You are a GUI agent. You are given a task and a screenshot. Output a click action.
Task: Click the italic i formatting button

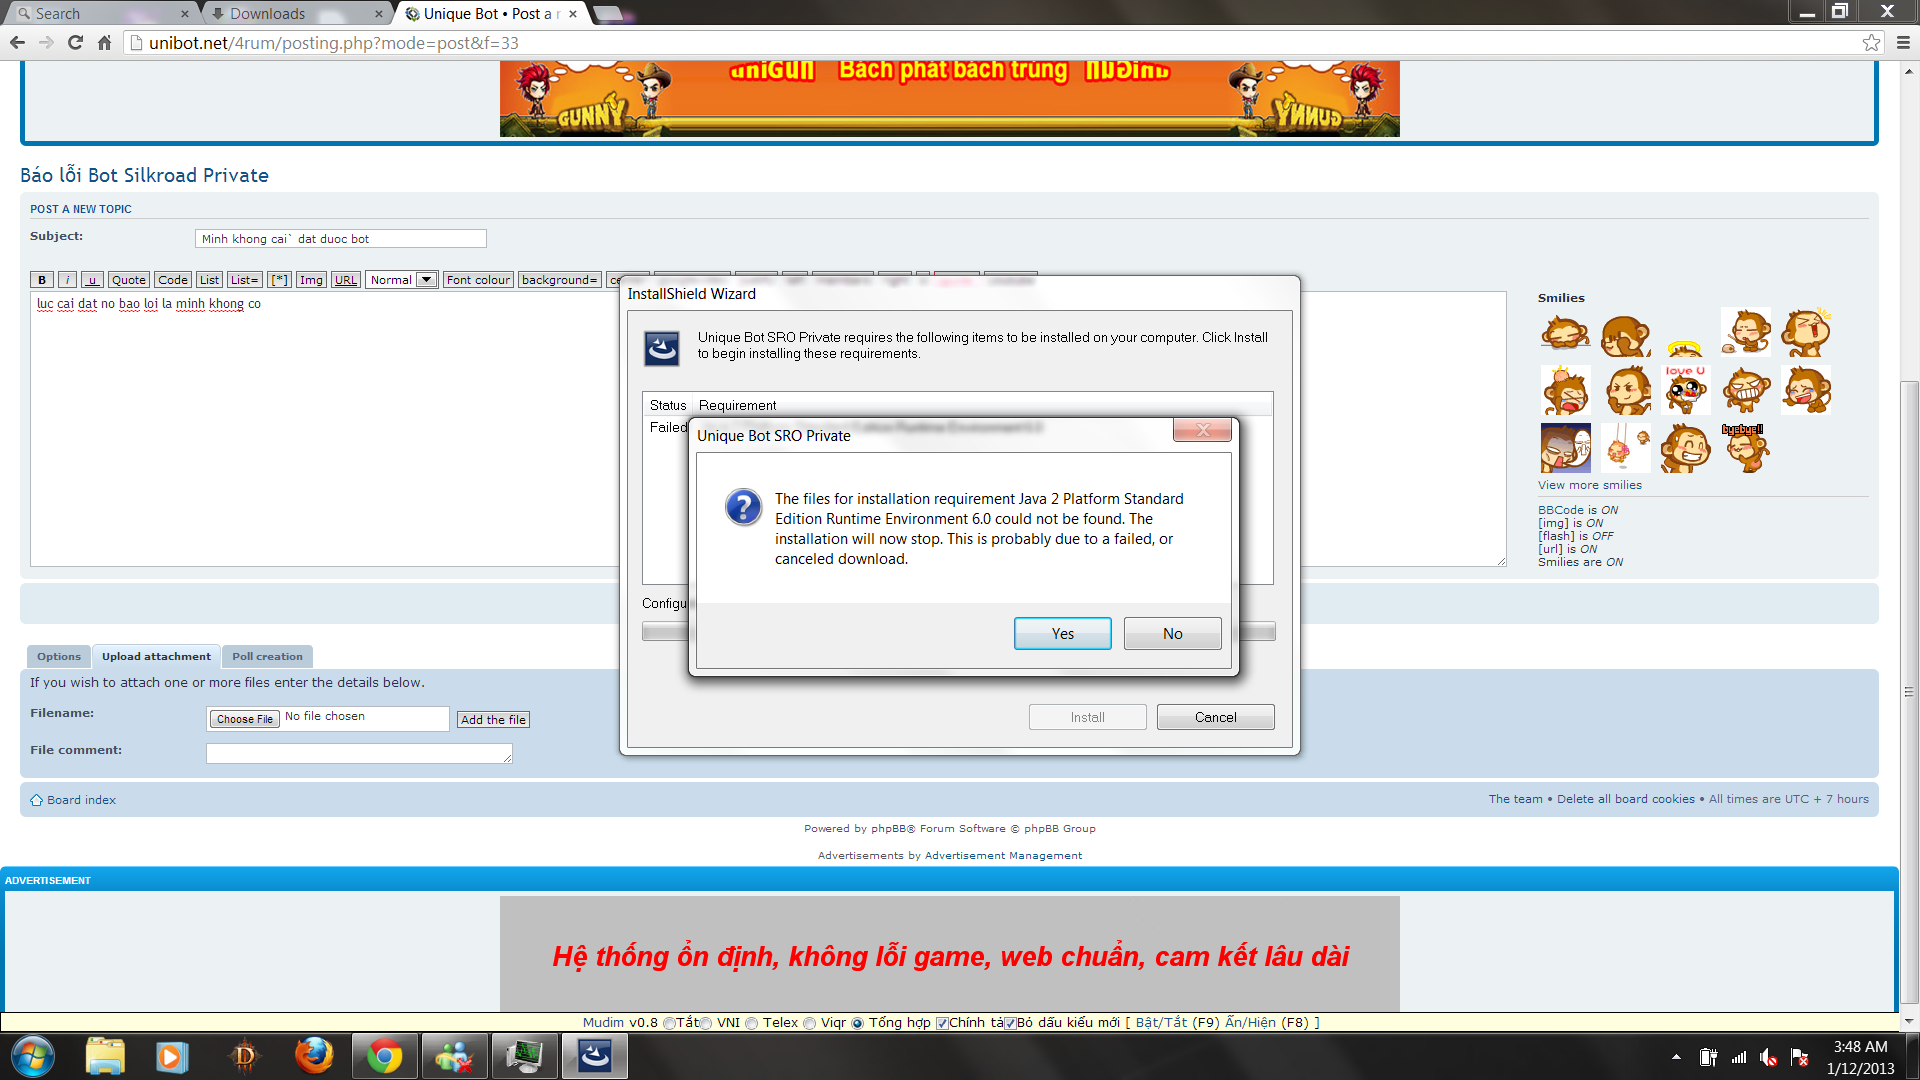point(67,280)
